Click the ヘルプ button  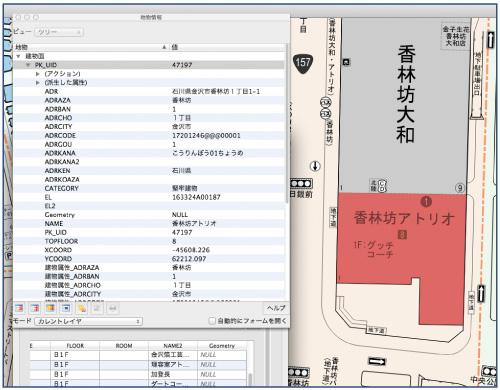click(x=276, y=308)
